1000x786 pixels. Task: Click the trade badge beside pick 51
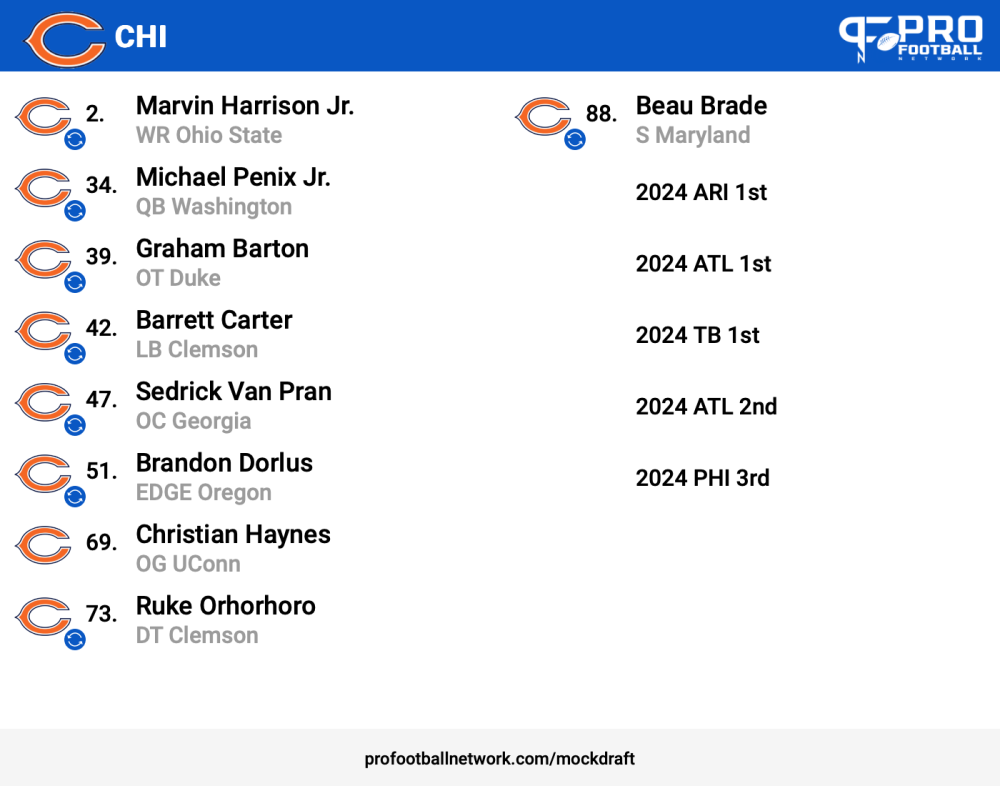point(75,496)
